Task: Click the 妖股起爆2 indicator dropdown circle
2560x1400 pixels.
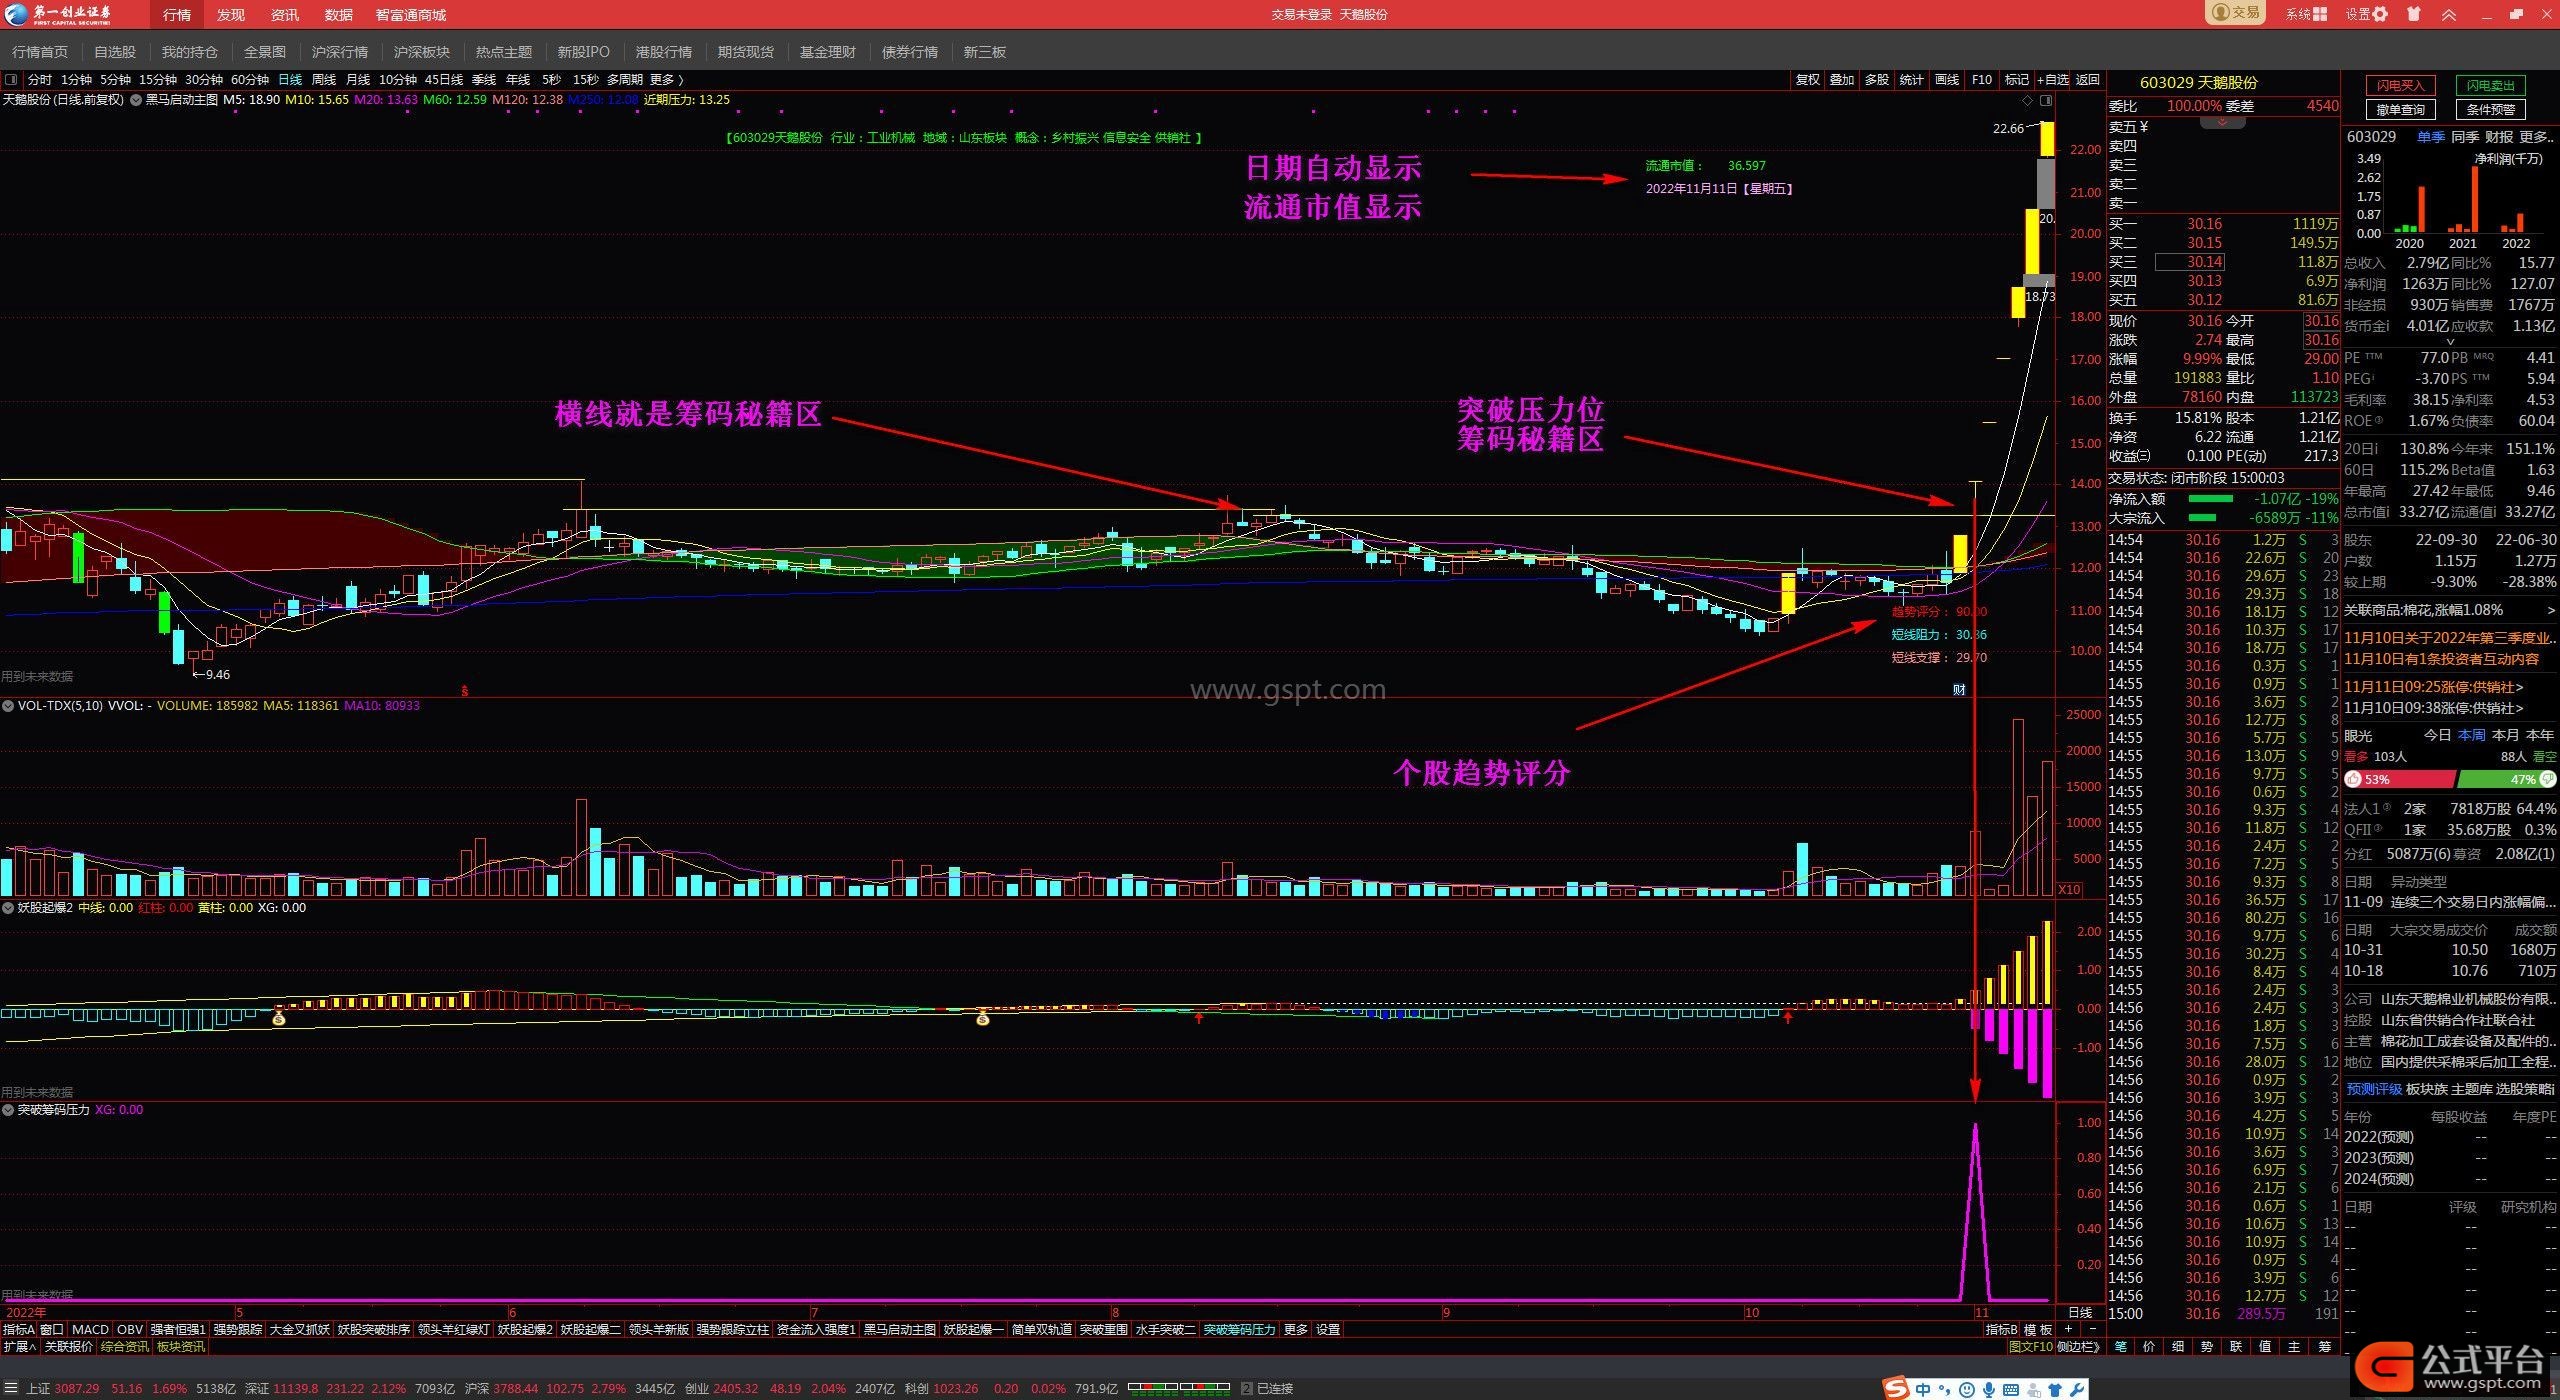Action: (x=8, y=908)
